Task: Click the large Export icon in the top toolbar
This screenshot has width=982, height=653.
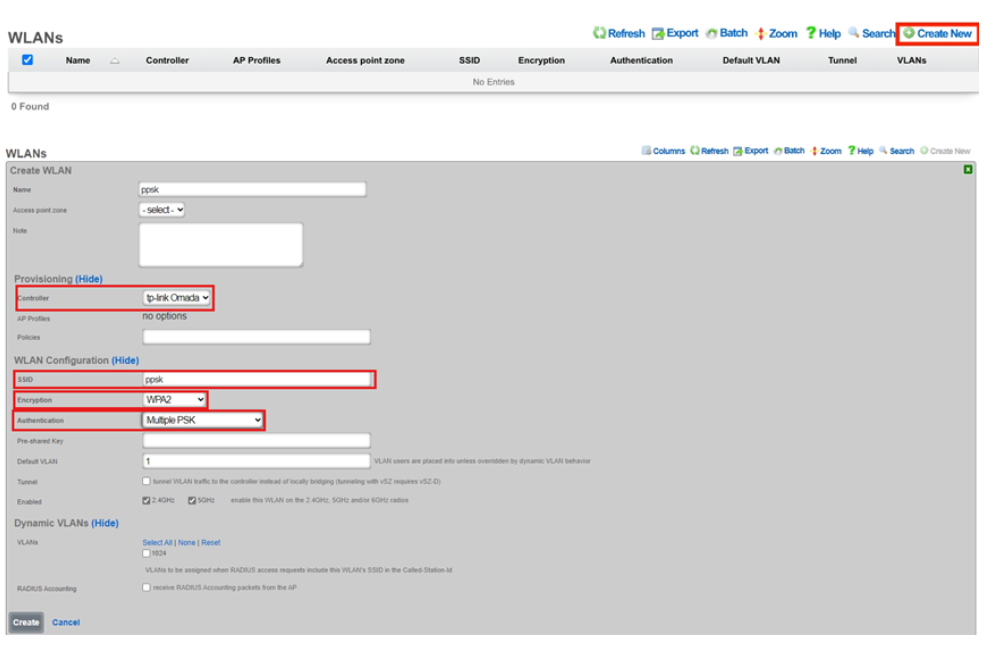Action: tap(658, 33)
